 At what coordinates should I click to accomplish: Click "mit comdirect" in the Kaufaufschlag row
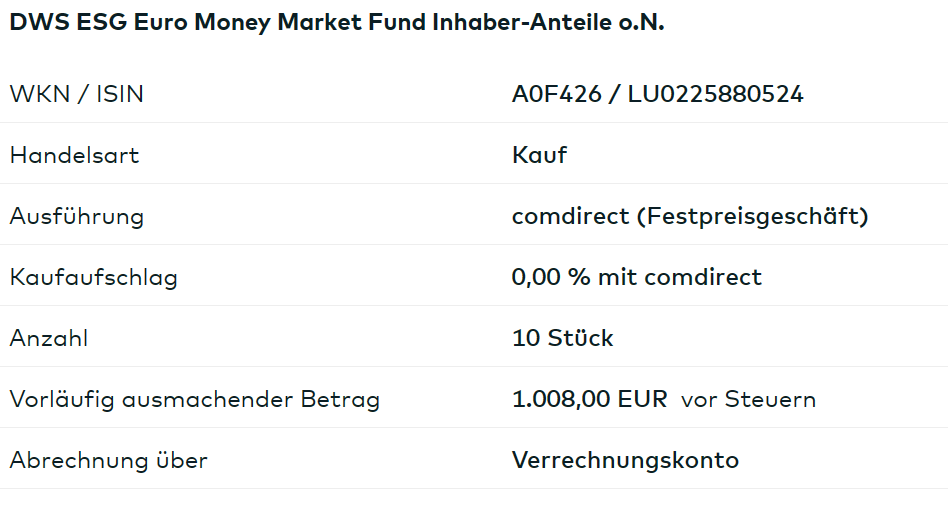coord(680,277)
